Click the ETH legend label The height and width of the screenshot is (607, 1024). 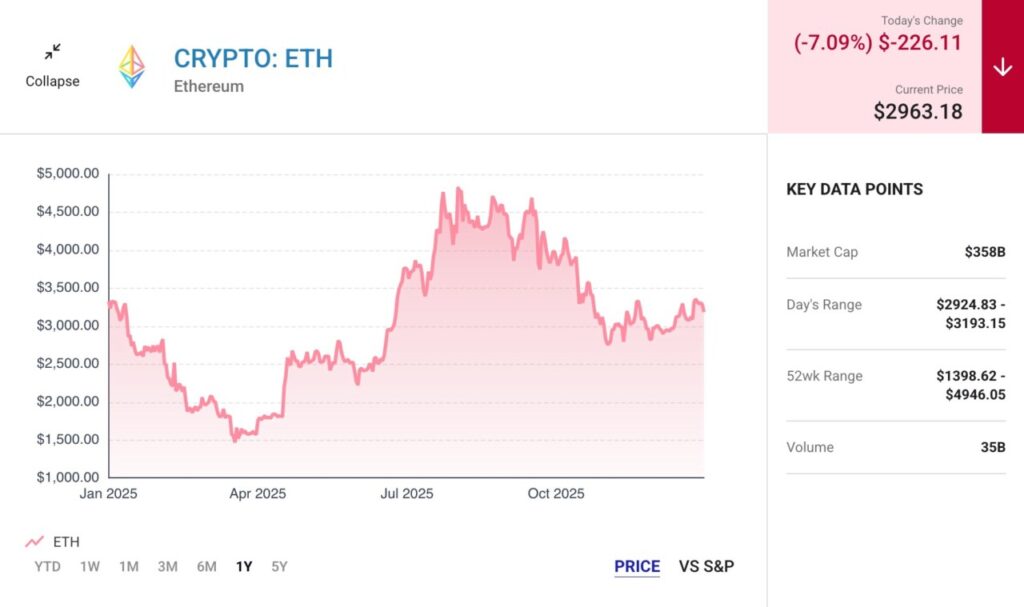[x=66, y=542]
